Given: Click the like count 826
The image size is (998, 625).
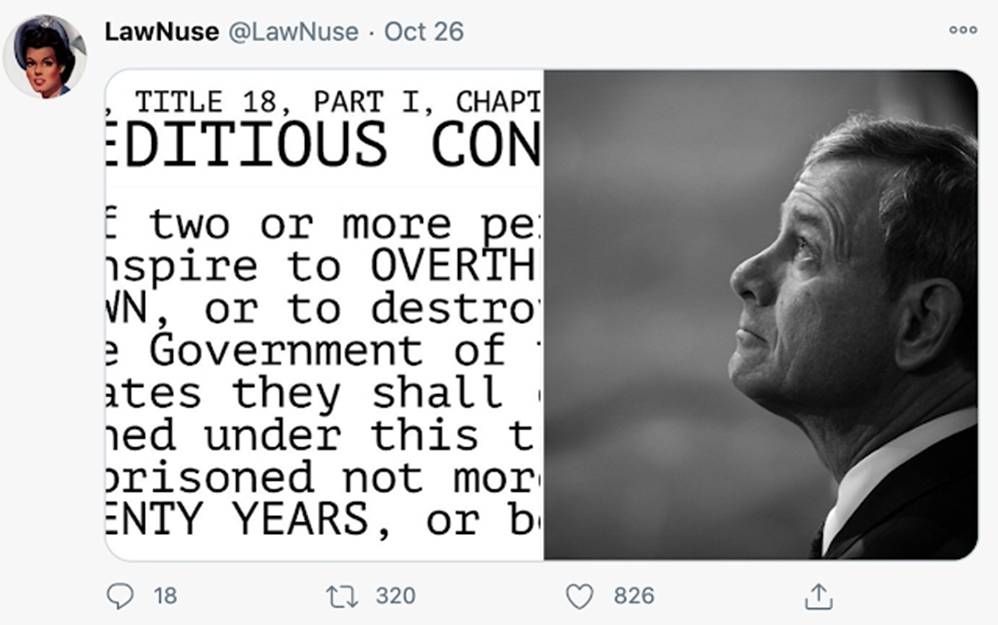Looking at the screenshot, I should 634,596.
